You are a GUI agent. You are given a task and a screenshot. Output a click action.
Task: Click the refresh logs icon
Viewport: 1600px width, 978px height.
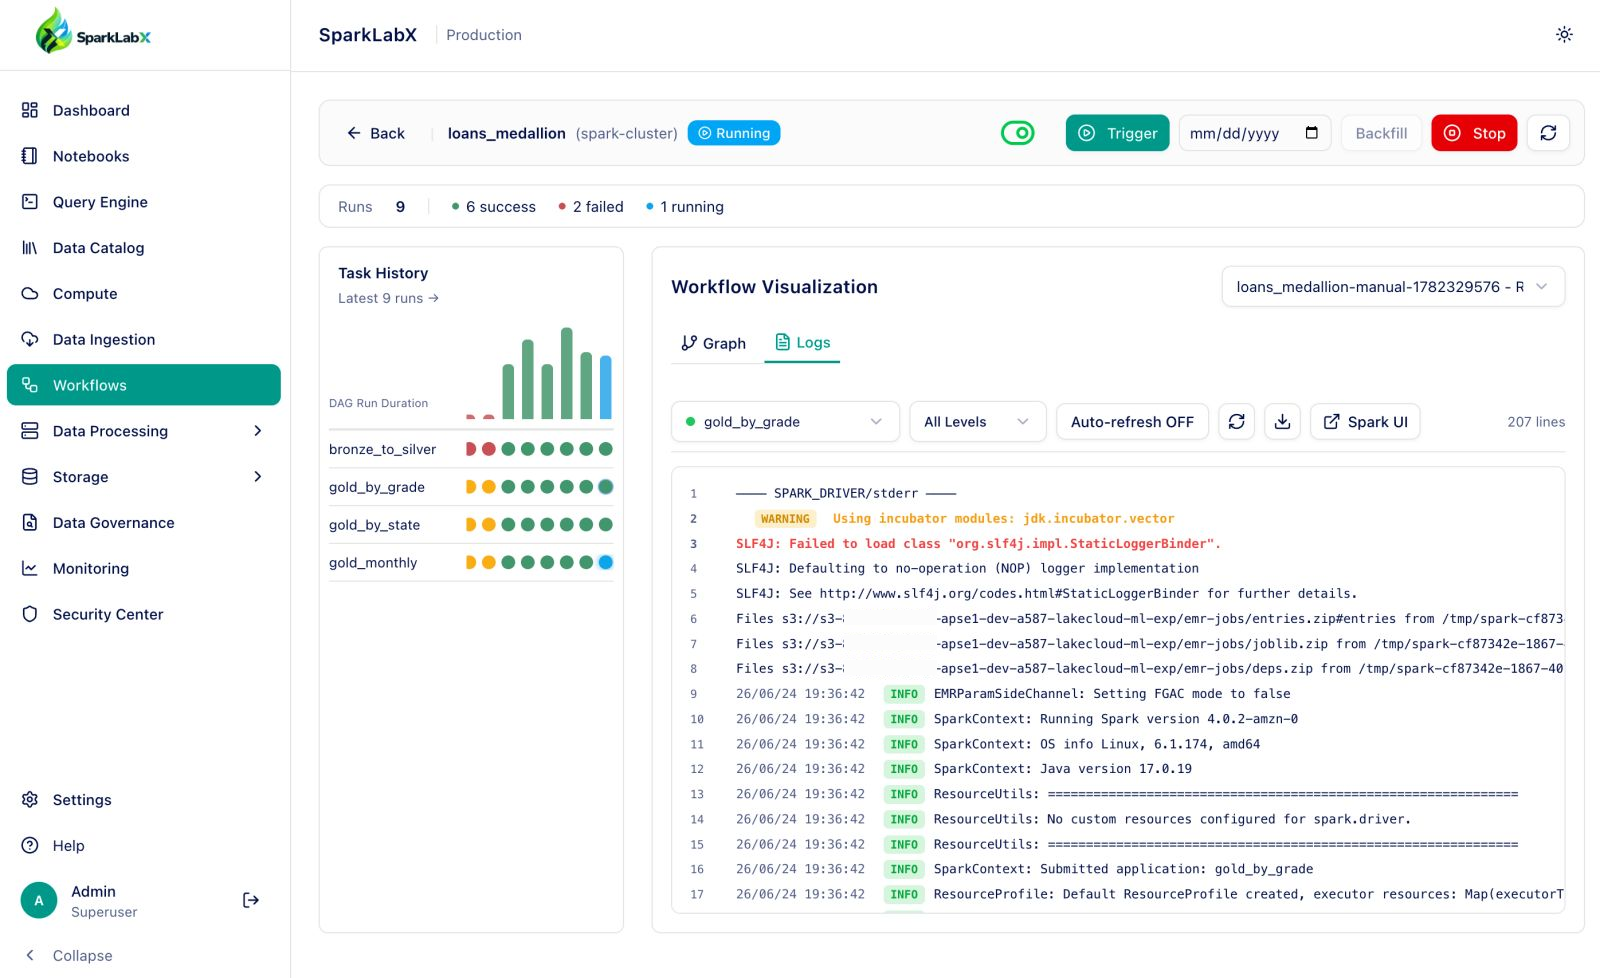[x=1236, y=422]
